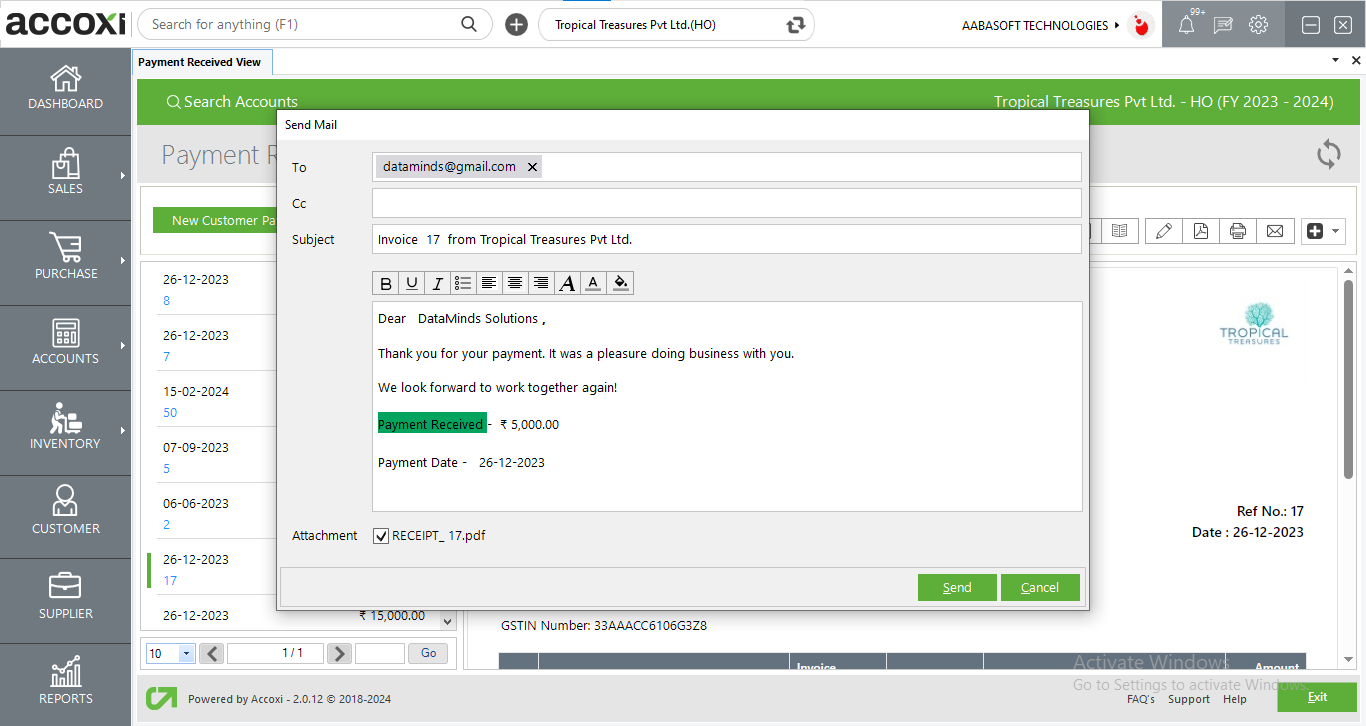Export the payment receipt as PDF
The image size is (1366, 726).
pyautogui.click(x=1200, y=230)
